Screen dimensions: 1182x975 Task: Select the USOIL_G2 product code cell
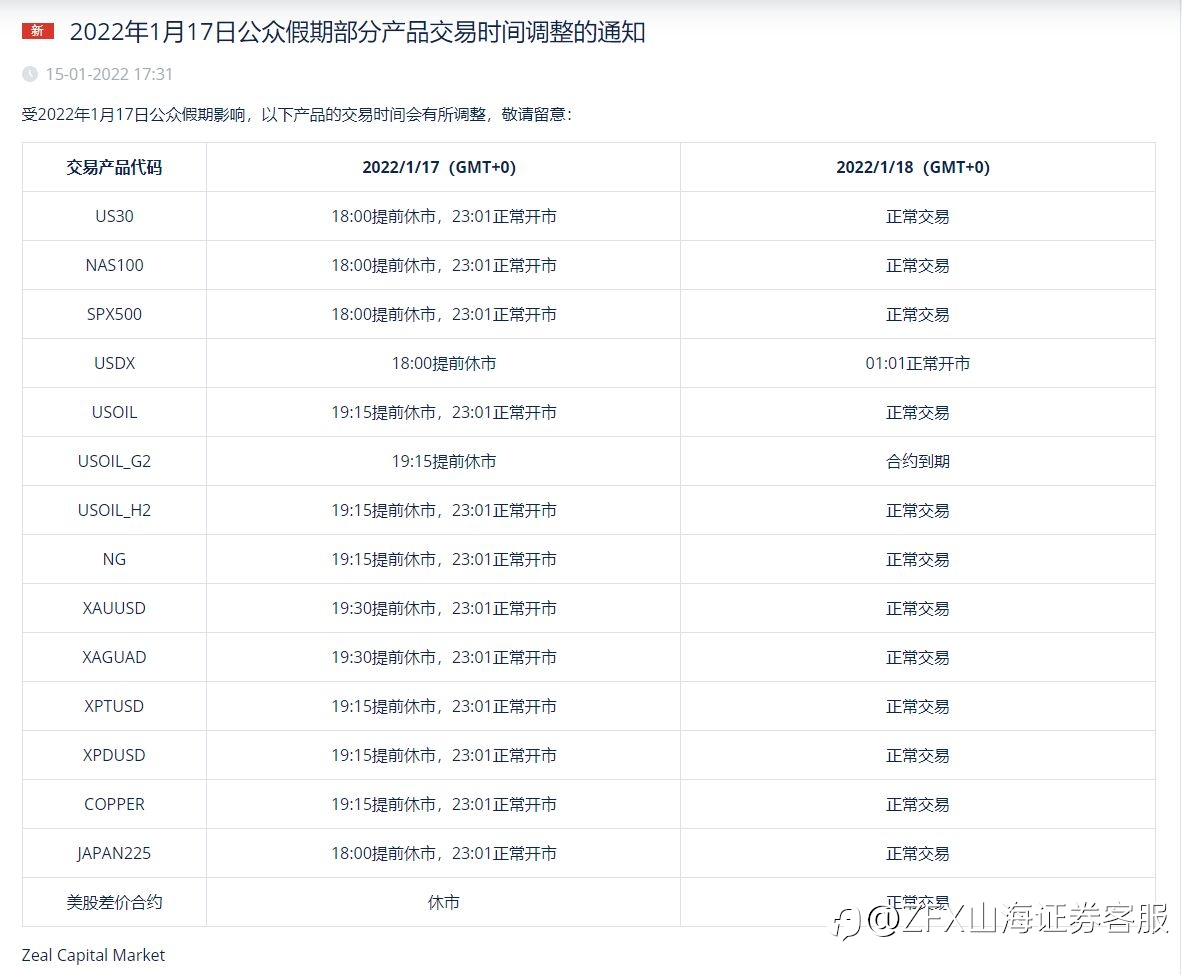[115, 461]
